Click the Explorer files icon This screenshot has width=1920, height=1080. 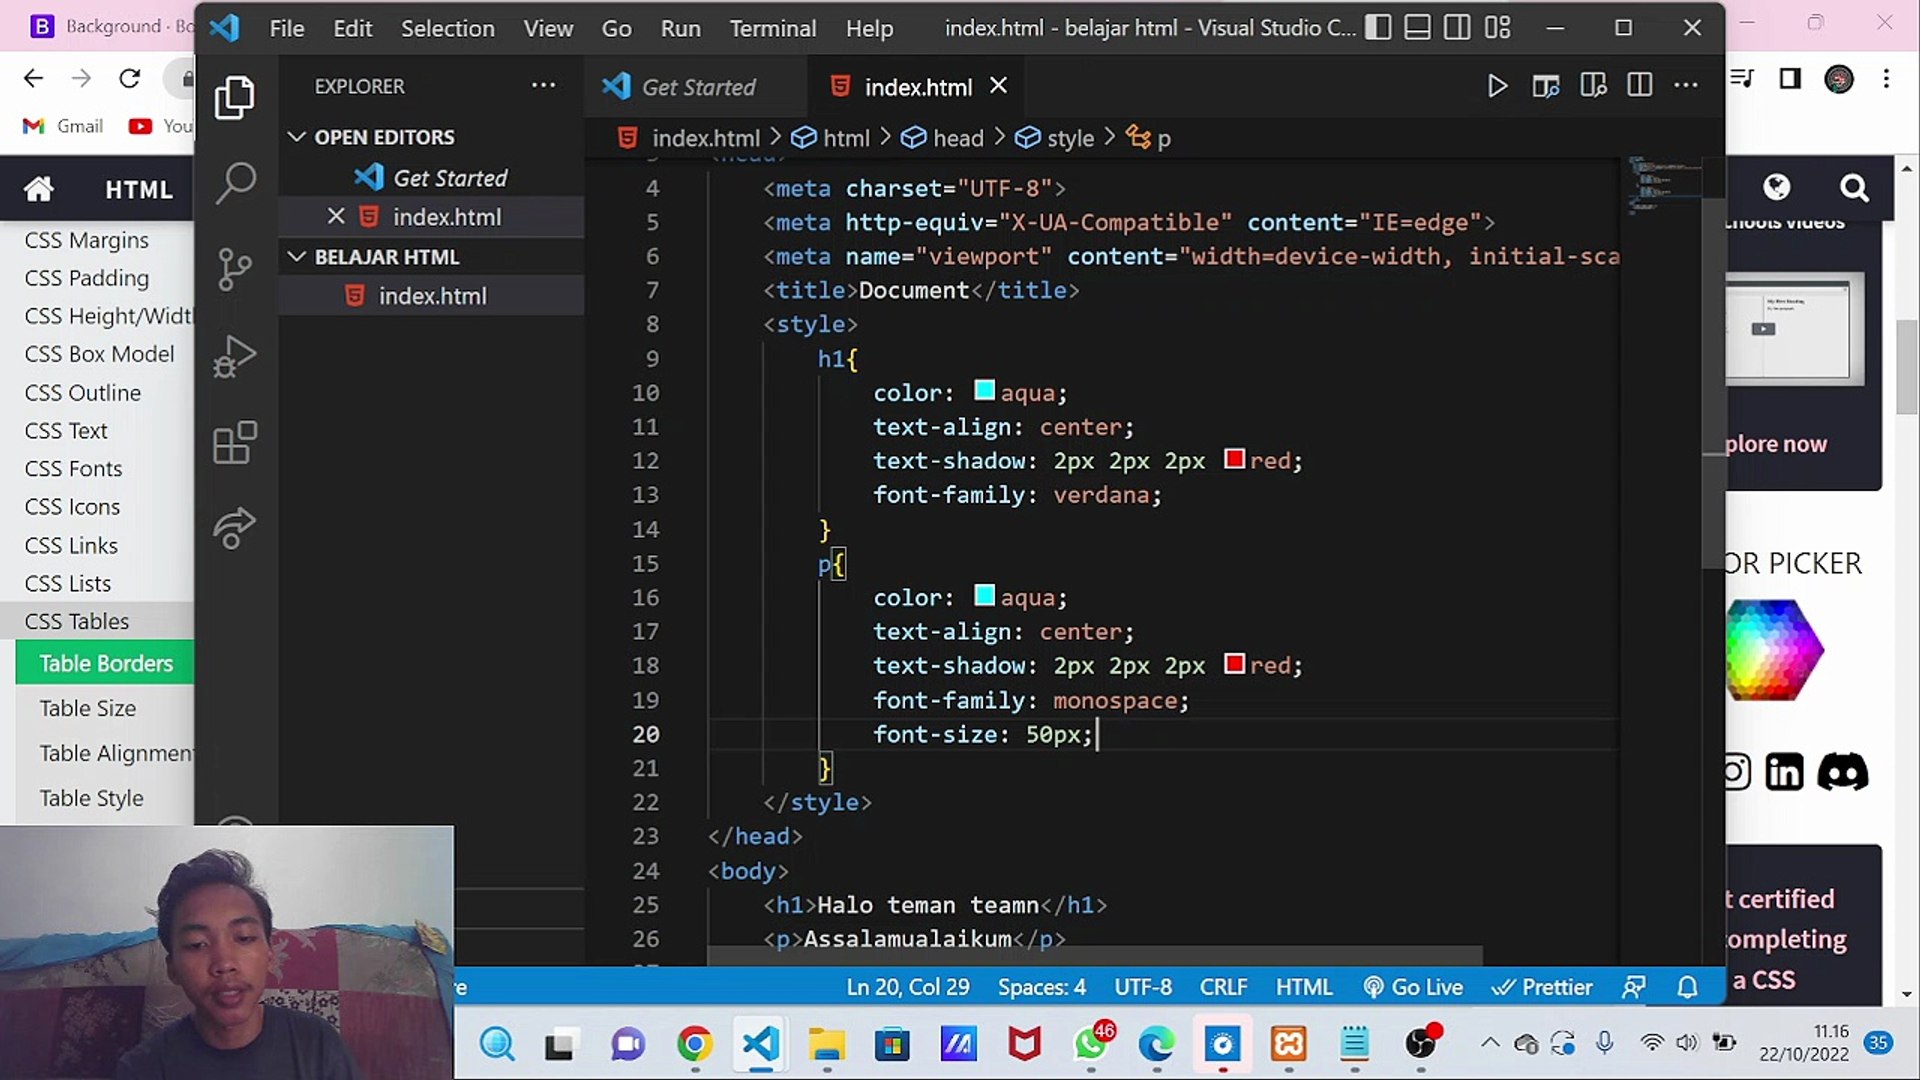point(235,97)
